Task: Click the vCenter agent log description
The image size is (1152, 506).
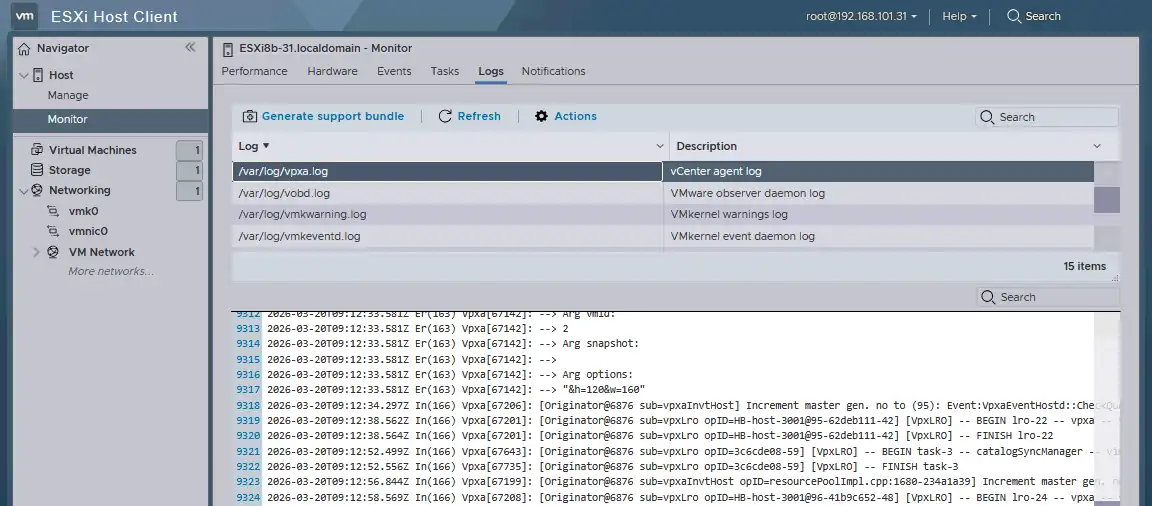Action: pos(716,171)
